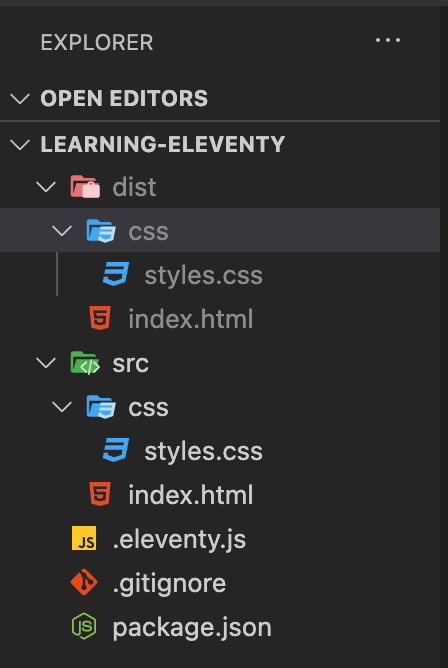Click the Git icon beside .gitignore
448x668 pixels.
84,582
